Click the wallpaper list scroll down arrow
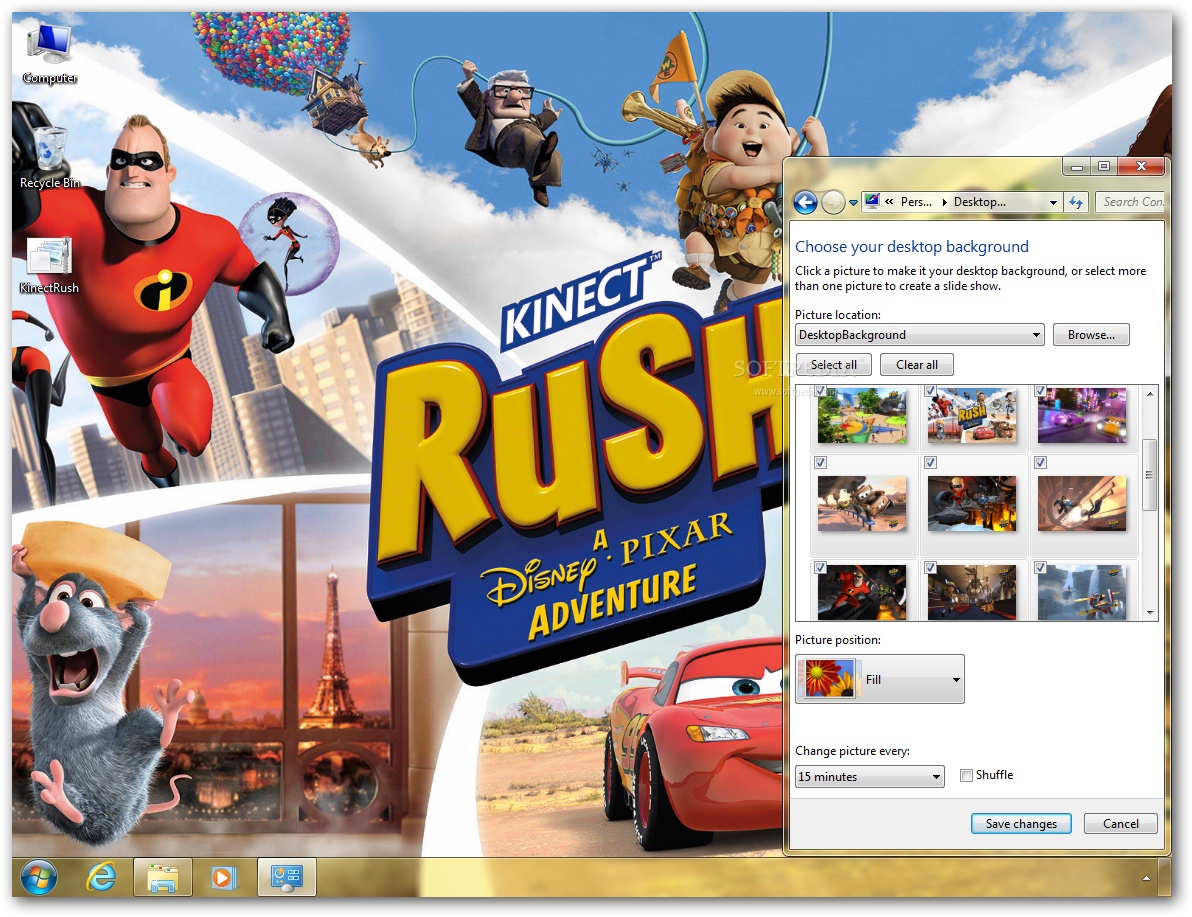The width and height of the screenshot is (1192, 917). (1149, 613)
